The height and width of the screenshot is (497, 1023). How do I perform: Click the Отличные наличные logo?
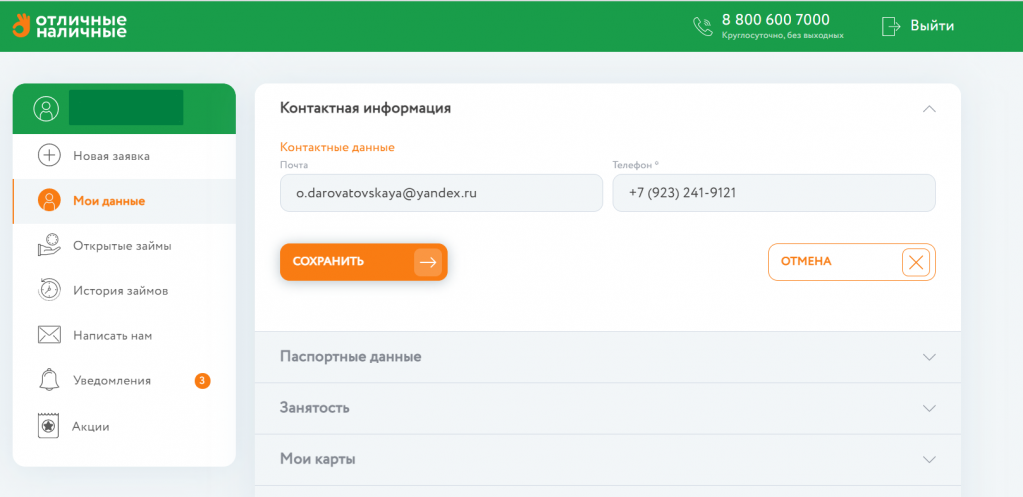tap(69, 25)
